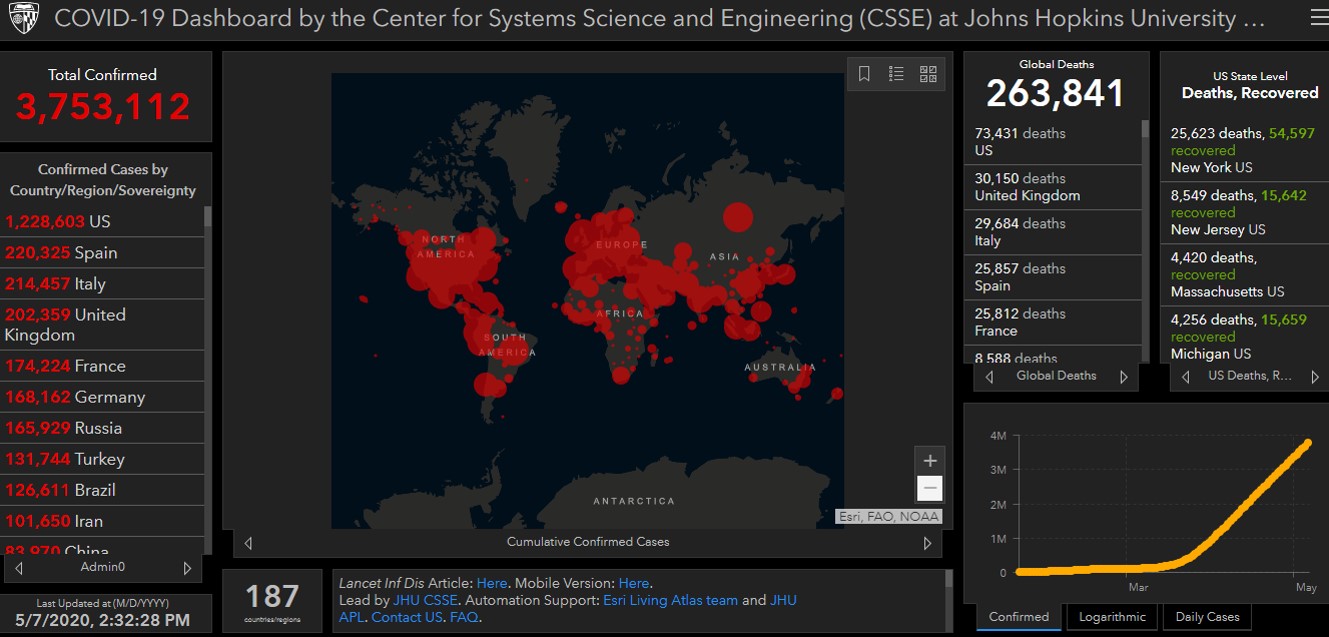Zoom in on the map with plus button
Viewport: 1329px width, 637px height.
[930, 461]
